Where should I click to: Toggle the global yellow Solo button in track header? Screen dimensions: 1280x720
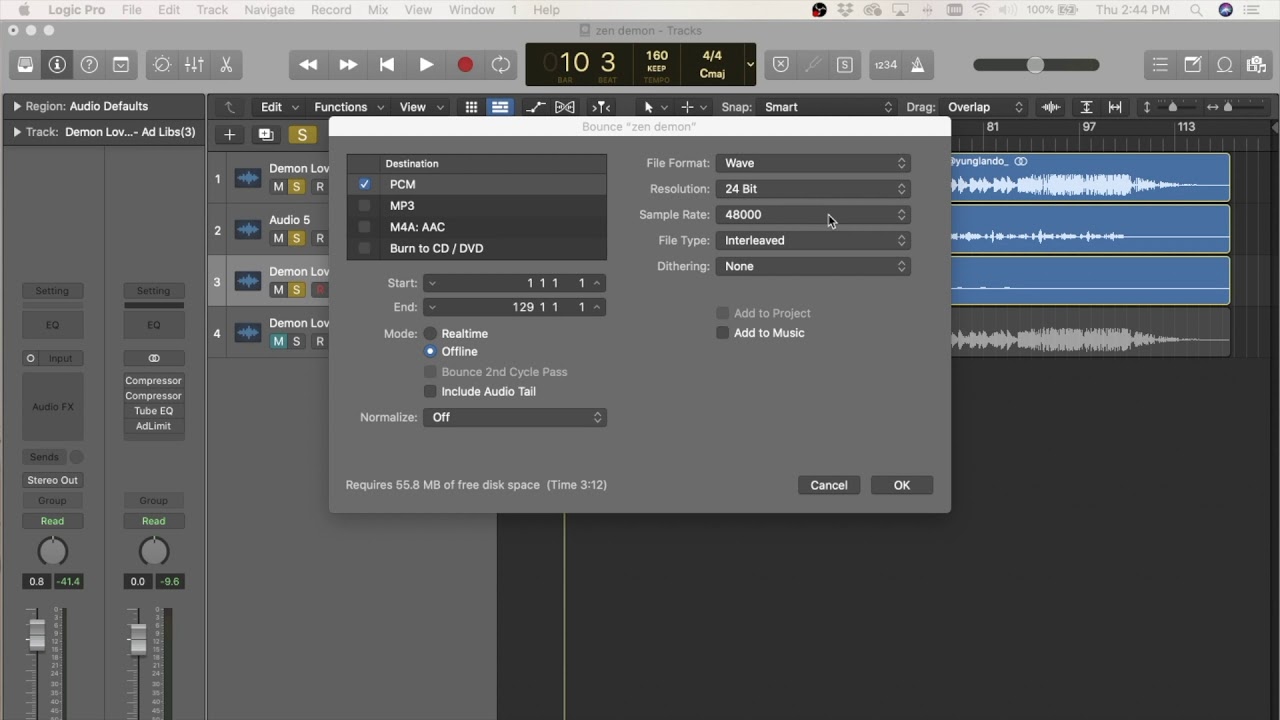pyautogui.click(x=302, y=134)
